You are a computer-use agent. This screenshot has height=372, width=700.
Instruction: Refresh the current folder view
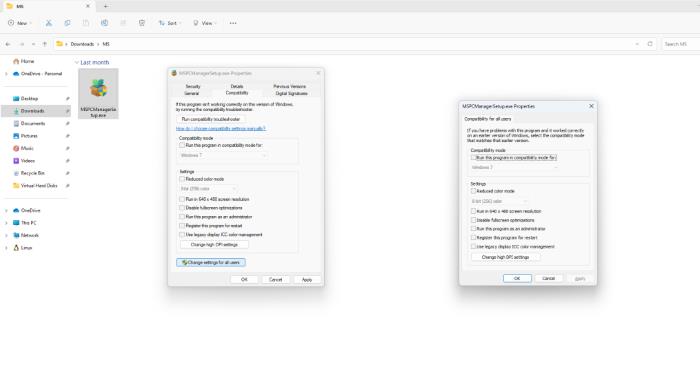(650, 44)
